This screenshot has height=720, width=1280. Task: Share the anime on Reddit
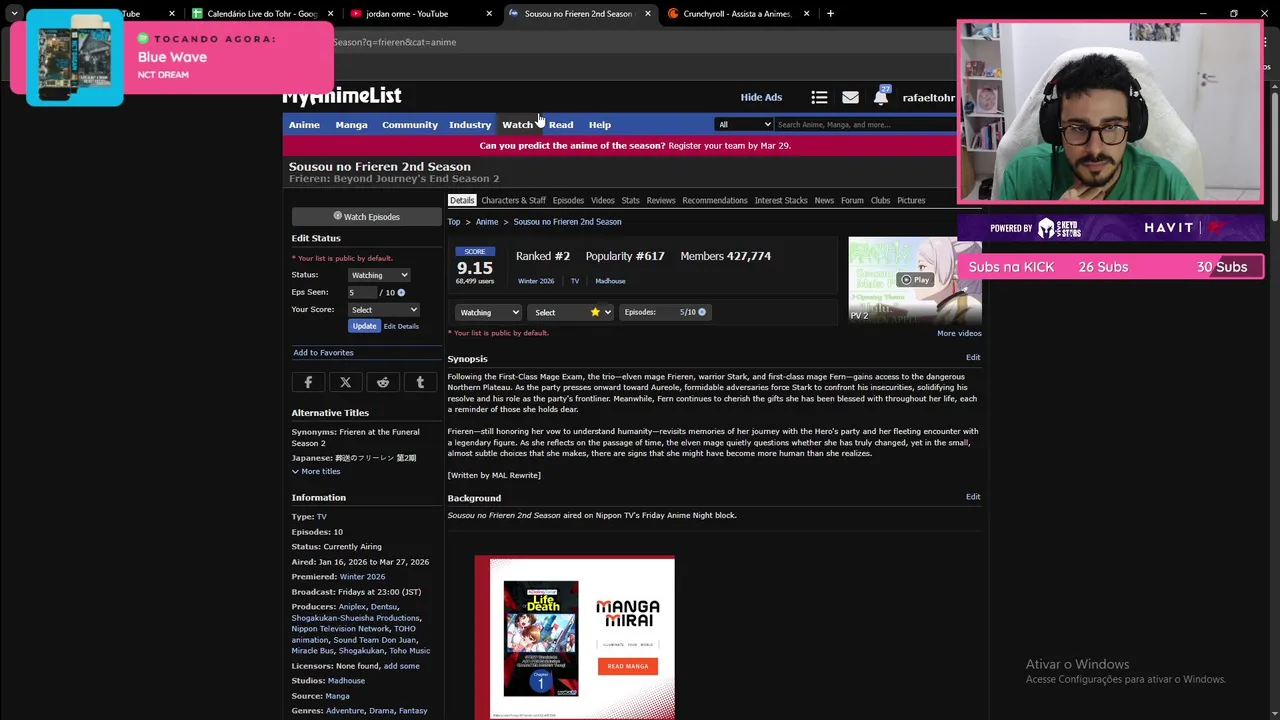[383, 382]
